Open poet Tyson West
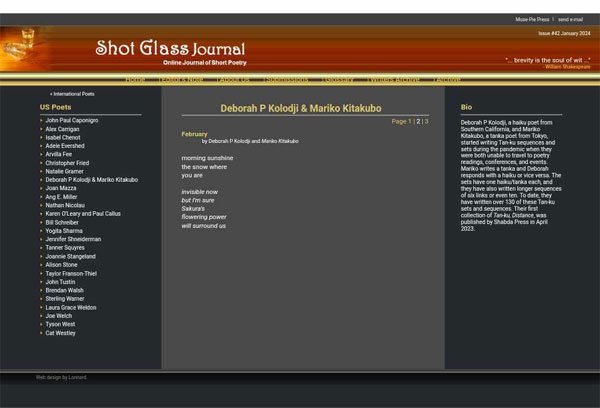Image resolution: width=600 pixels, height=408 pixels. point(60,324)
